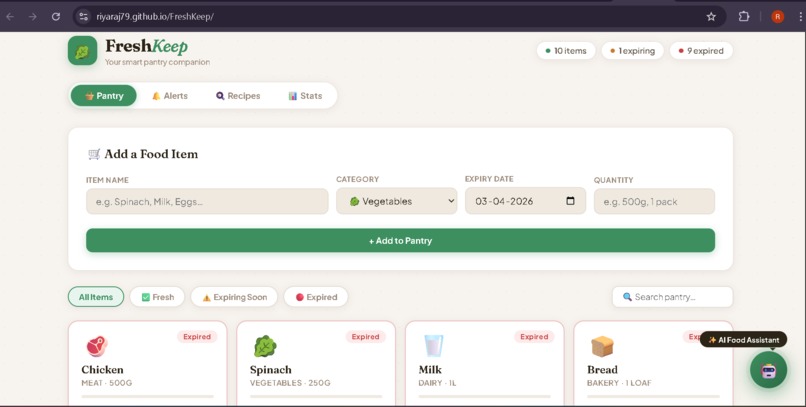The width and height of the screenshot is (806, 407).
Task: Click the Add to Pantry button
Action: point(400,240)
